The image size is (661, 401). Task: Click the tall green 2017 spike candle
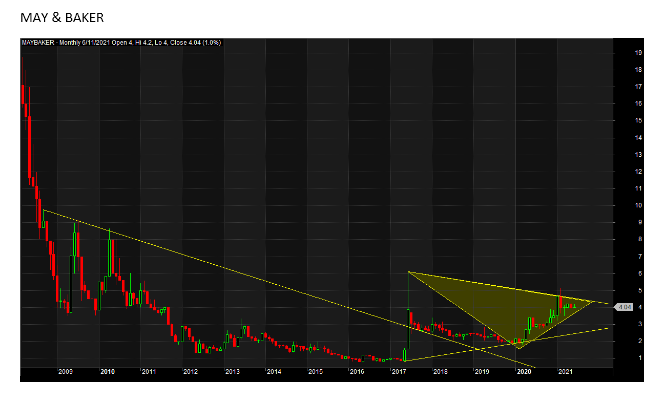point(409,312)
